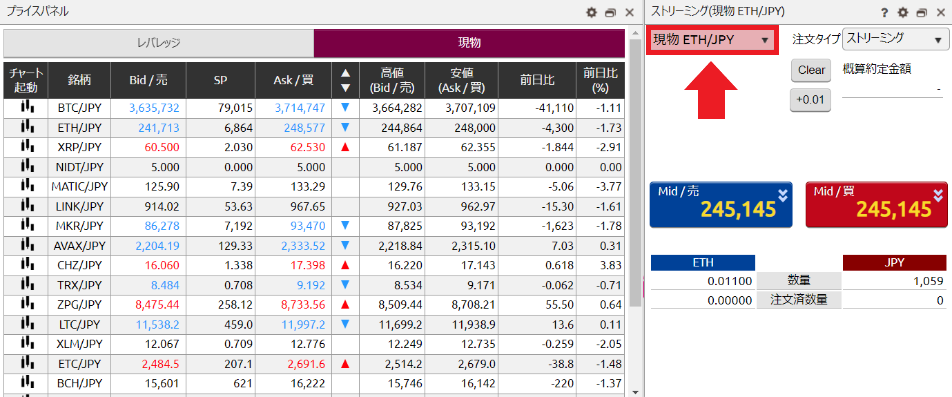Launch chart for XLM/JPY row

[26, 343]
